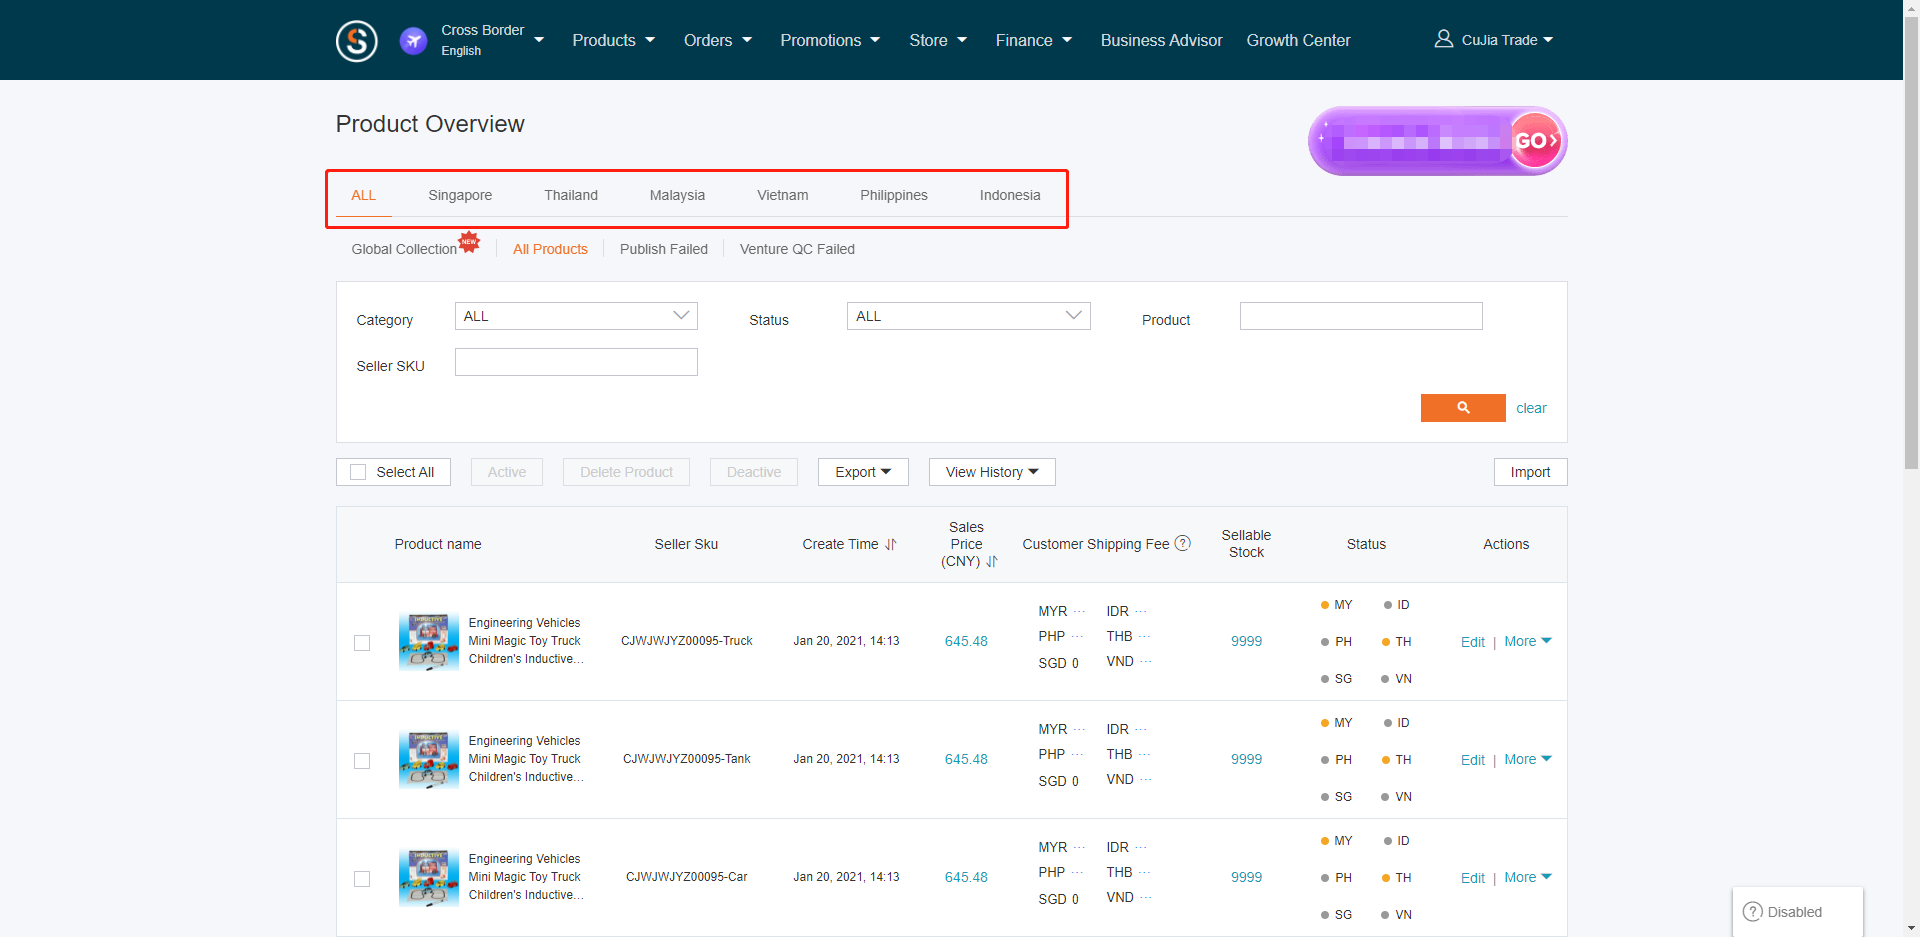Click the circular seller center logo
This screenshot has width=1920, height=937.
[x=357, y=40]
